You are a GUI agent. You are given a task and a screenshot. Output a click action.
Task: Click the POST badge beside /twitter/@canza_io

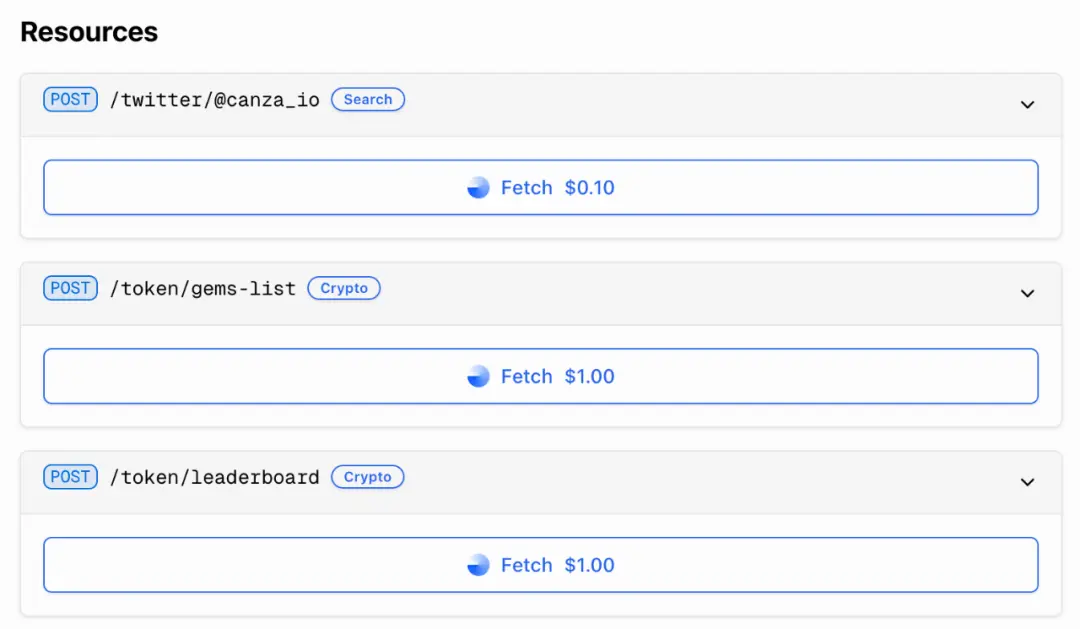click(x=70, y=99)
